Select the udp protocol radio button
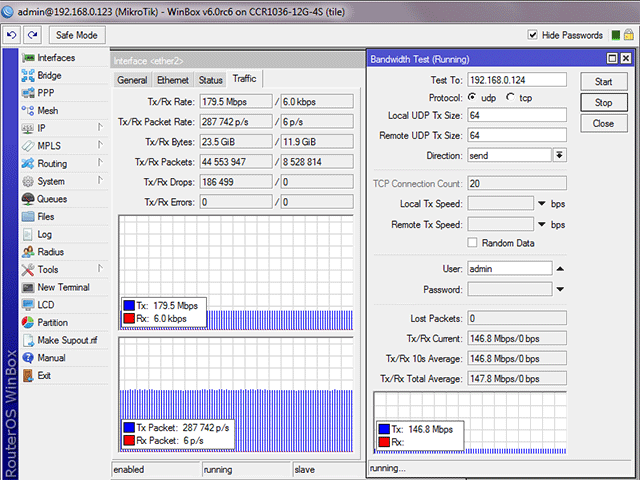 (472, 98)
